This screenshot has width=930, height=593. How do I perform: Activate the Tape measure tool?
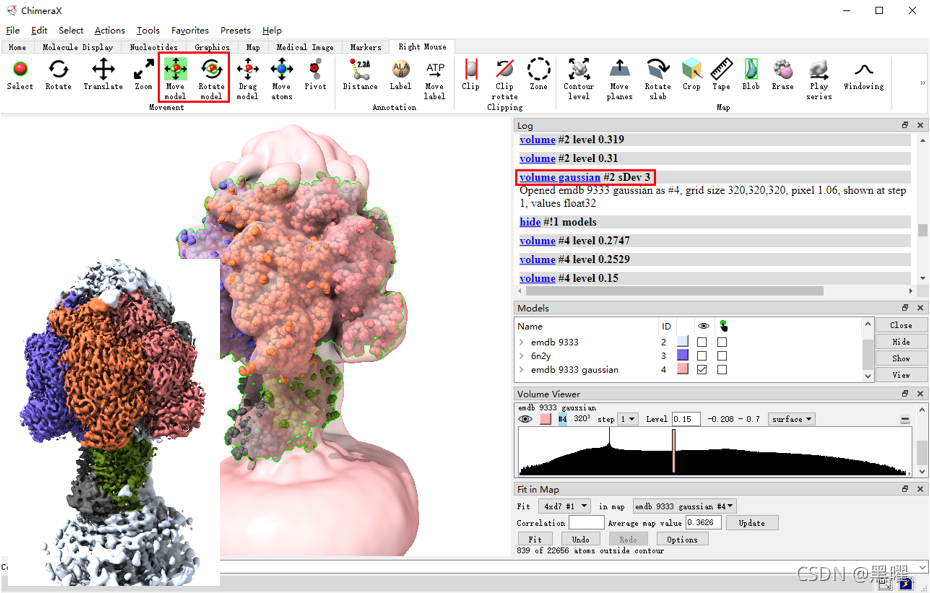coord(721,75)
